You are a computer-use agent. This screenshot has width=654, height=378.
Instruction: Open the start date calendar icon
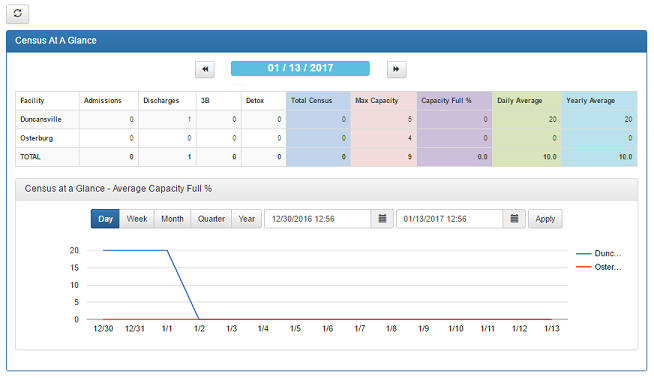click(382, 219)
